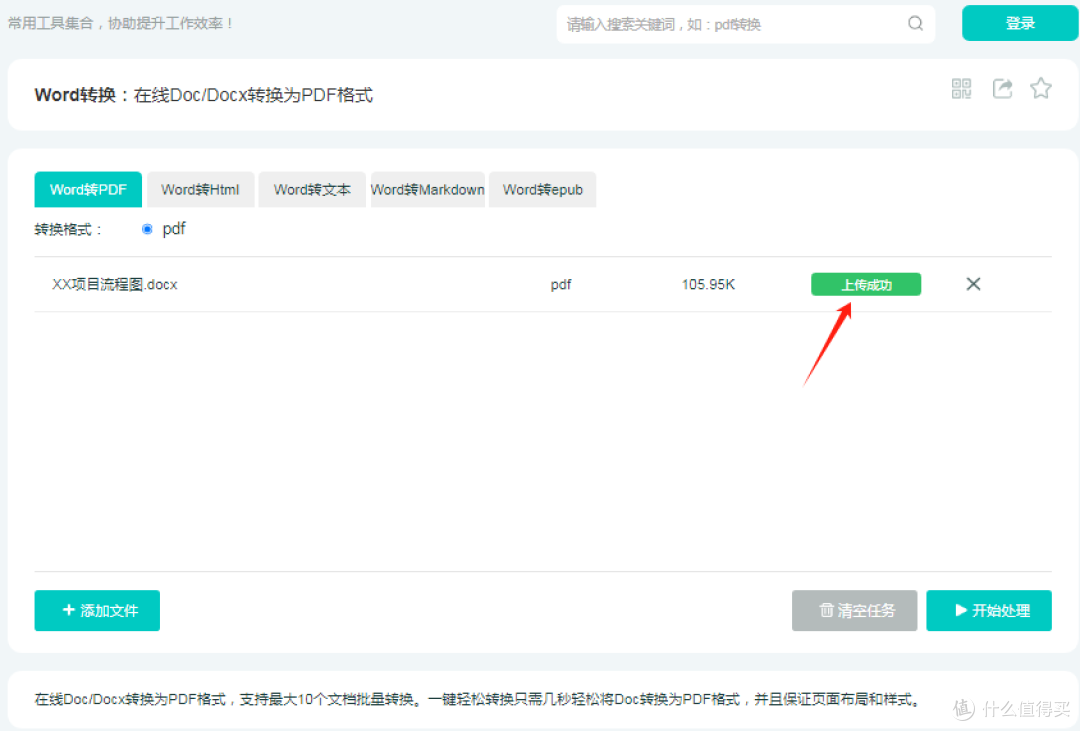Open the Word转文本 tab

[x=312, y=189]
